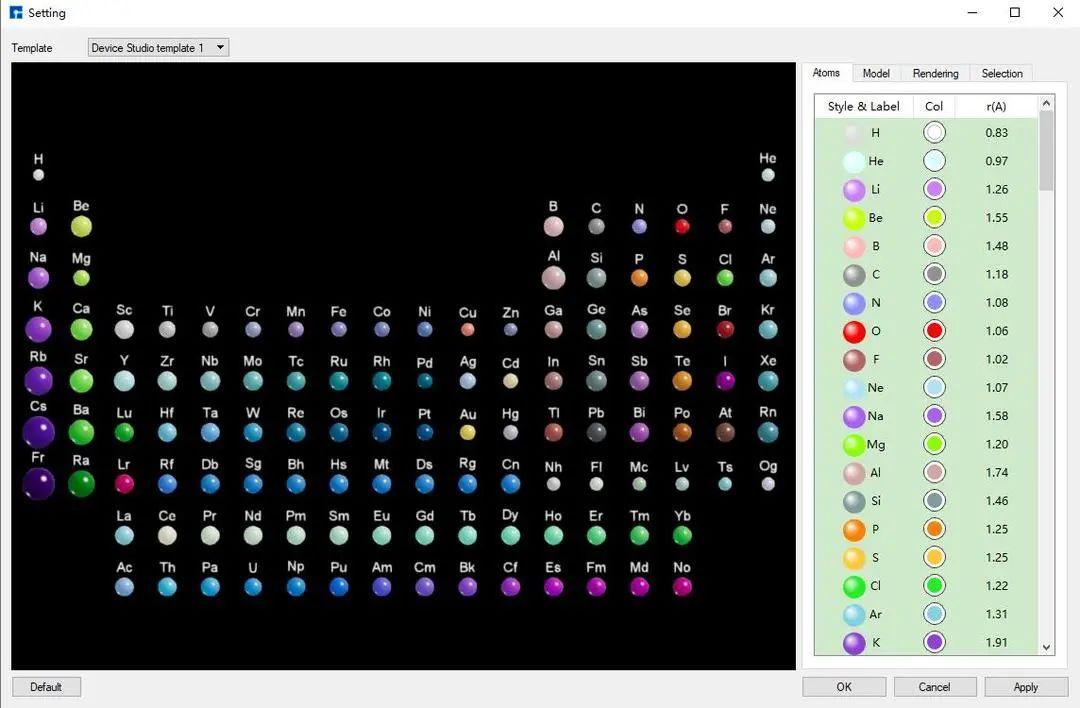Select the Helium (He) atom in table
The height and width of the screenshot is (708, 1080).
[768, 175]
